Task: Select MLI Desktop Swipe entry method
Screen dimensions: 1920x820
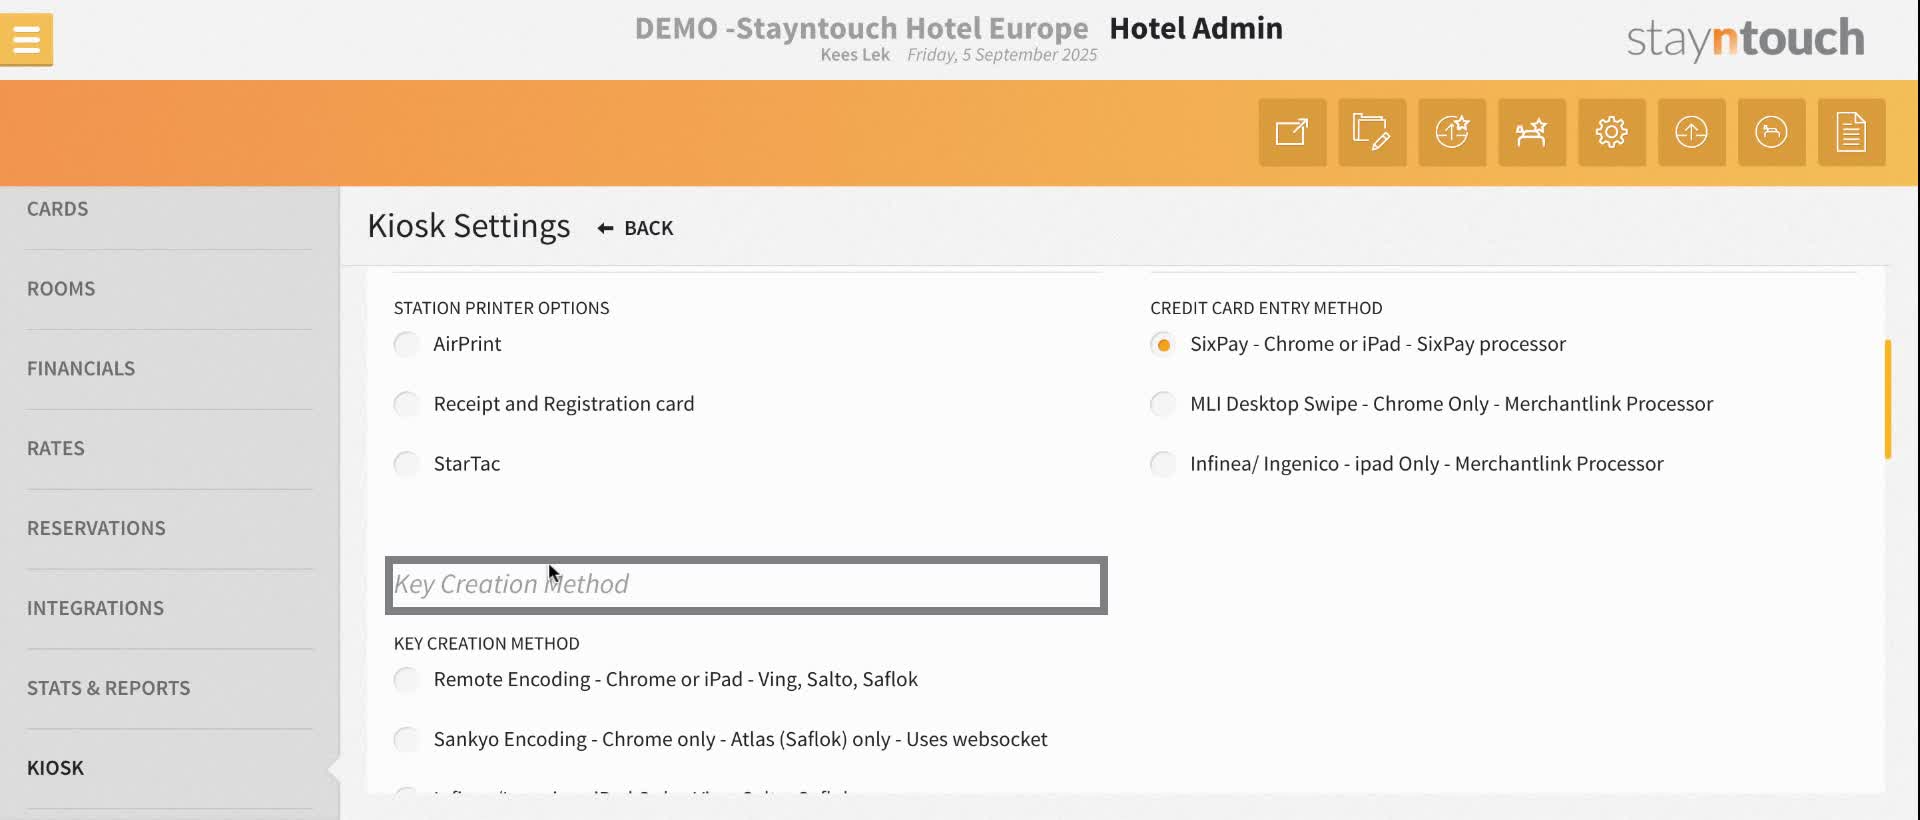Action: pyautogui.click(x=1163, y=404)
